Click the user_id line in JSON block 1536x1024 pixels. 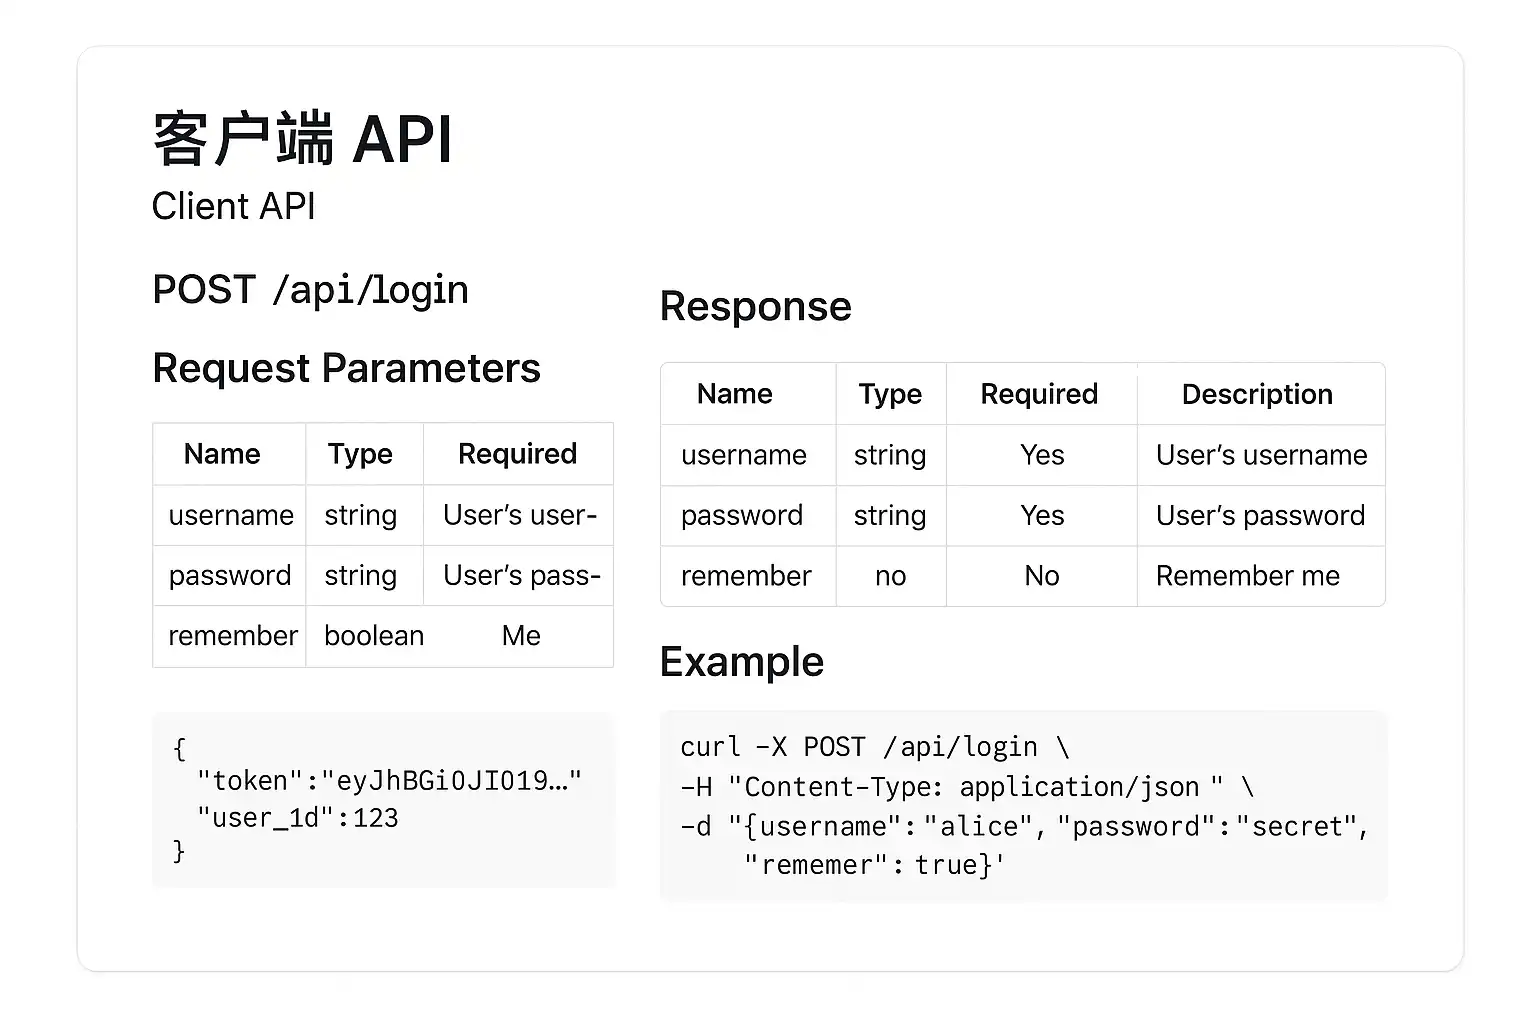[x=298, y=818]
